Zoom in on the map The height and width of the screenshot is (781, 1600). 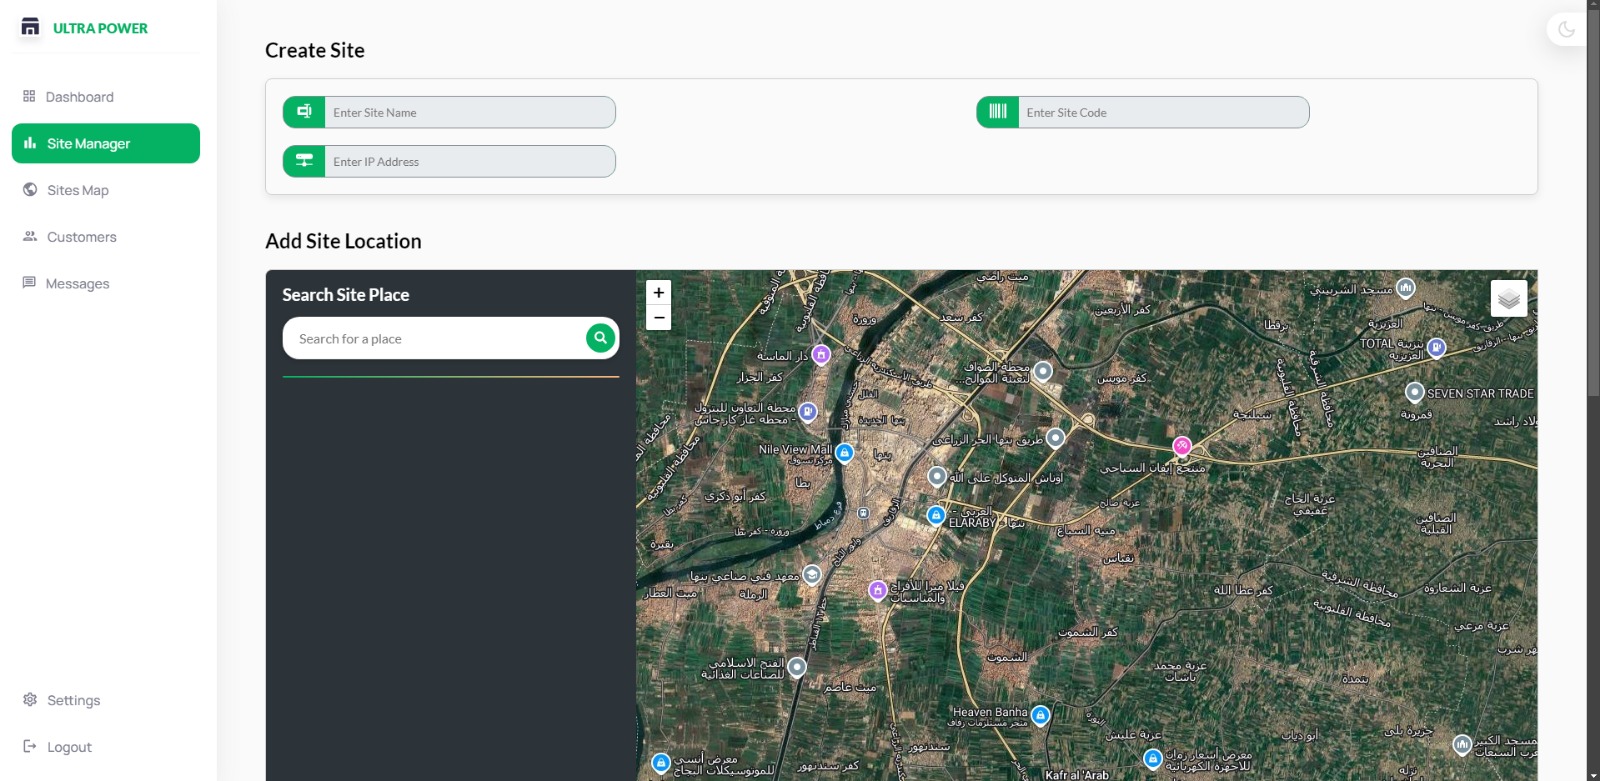pos(659,293)
